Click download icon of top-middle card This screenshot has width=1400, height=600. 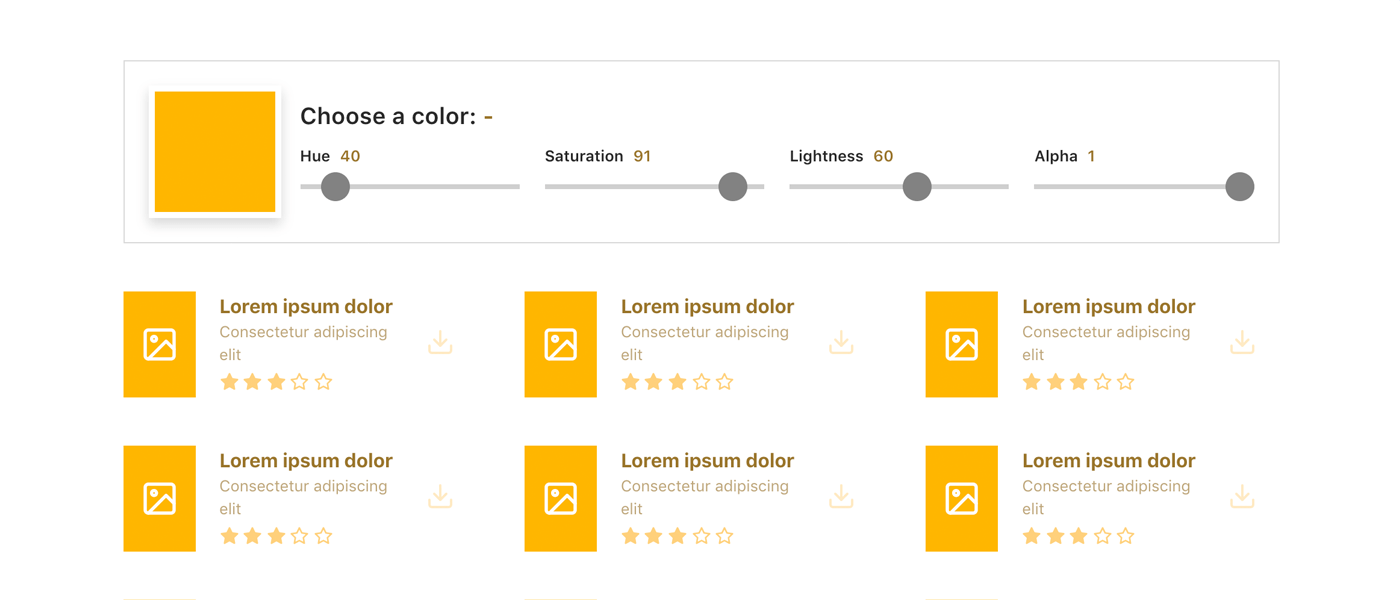pos(841,342)
